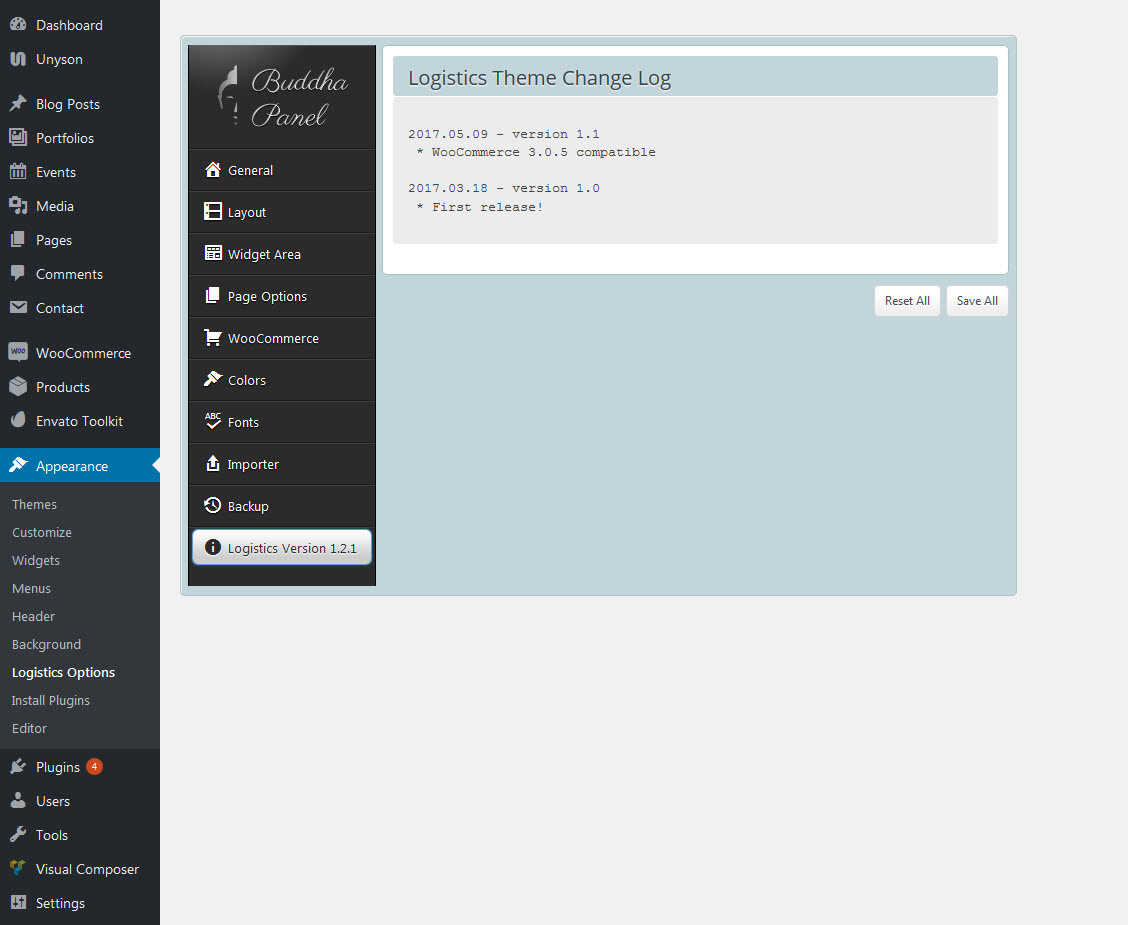Image resolution: width=1128 pixels, height=925 pixels.
Task: Open the Customize submenu link
Action: click(42, 532)
